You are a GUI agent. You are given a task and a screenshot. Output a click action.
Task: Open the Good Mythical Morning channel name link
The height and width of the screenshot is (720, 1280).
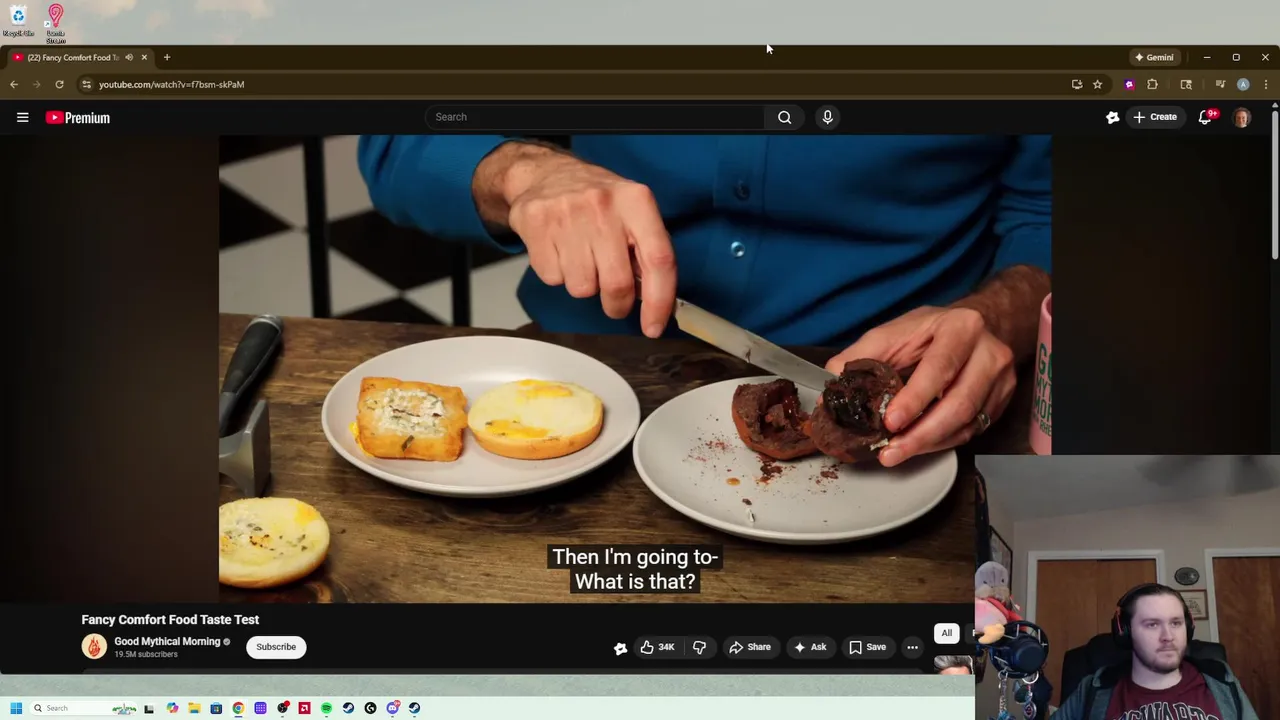pos(167,641)
